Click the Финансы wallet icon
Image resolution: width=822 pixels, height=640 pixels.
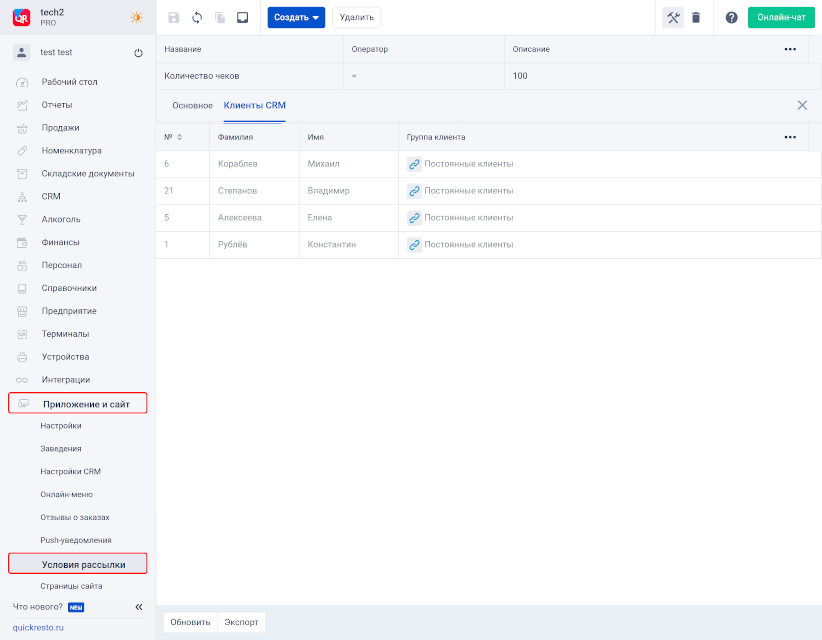point(22,243)
